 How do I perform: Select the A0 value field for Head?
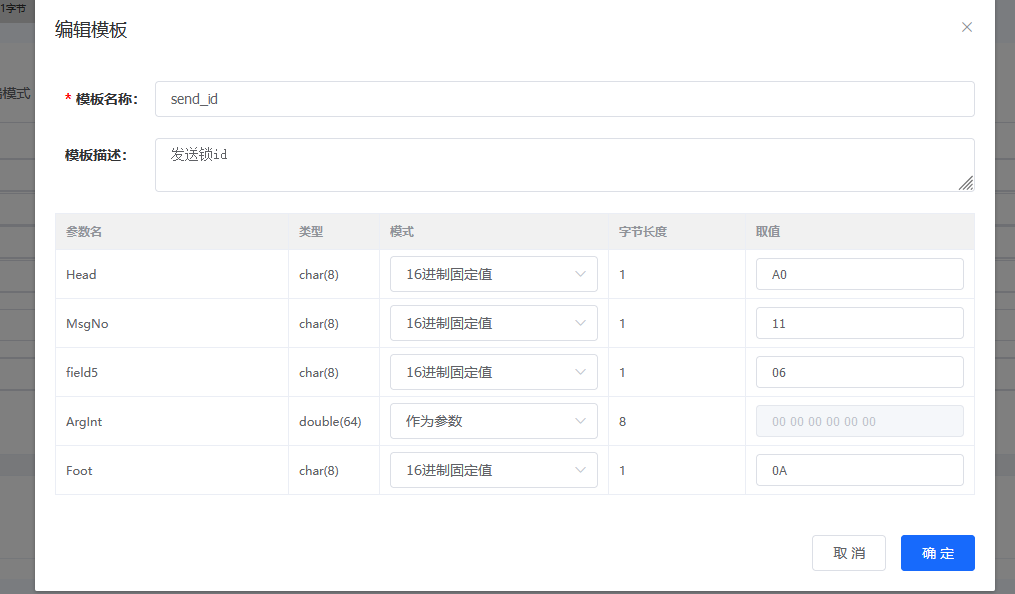pos(859,274)
